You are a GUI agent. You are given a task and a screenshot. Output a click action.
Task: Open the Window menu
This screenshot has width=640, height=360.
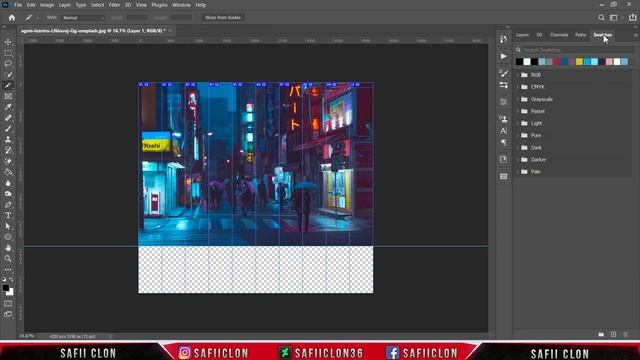(x=181, y=5)
